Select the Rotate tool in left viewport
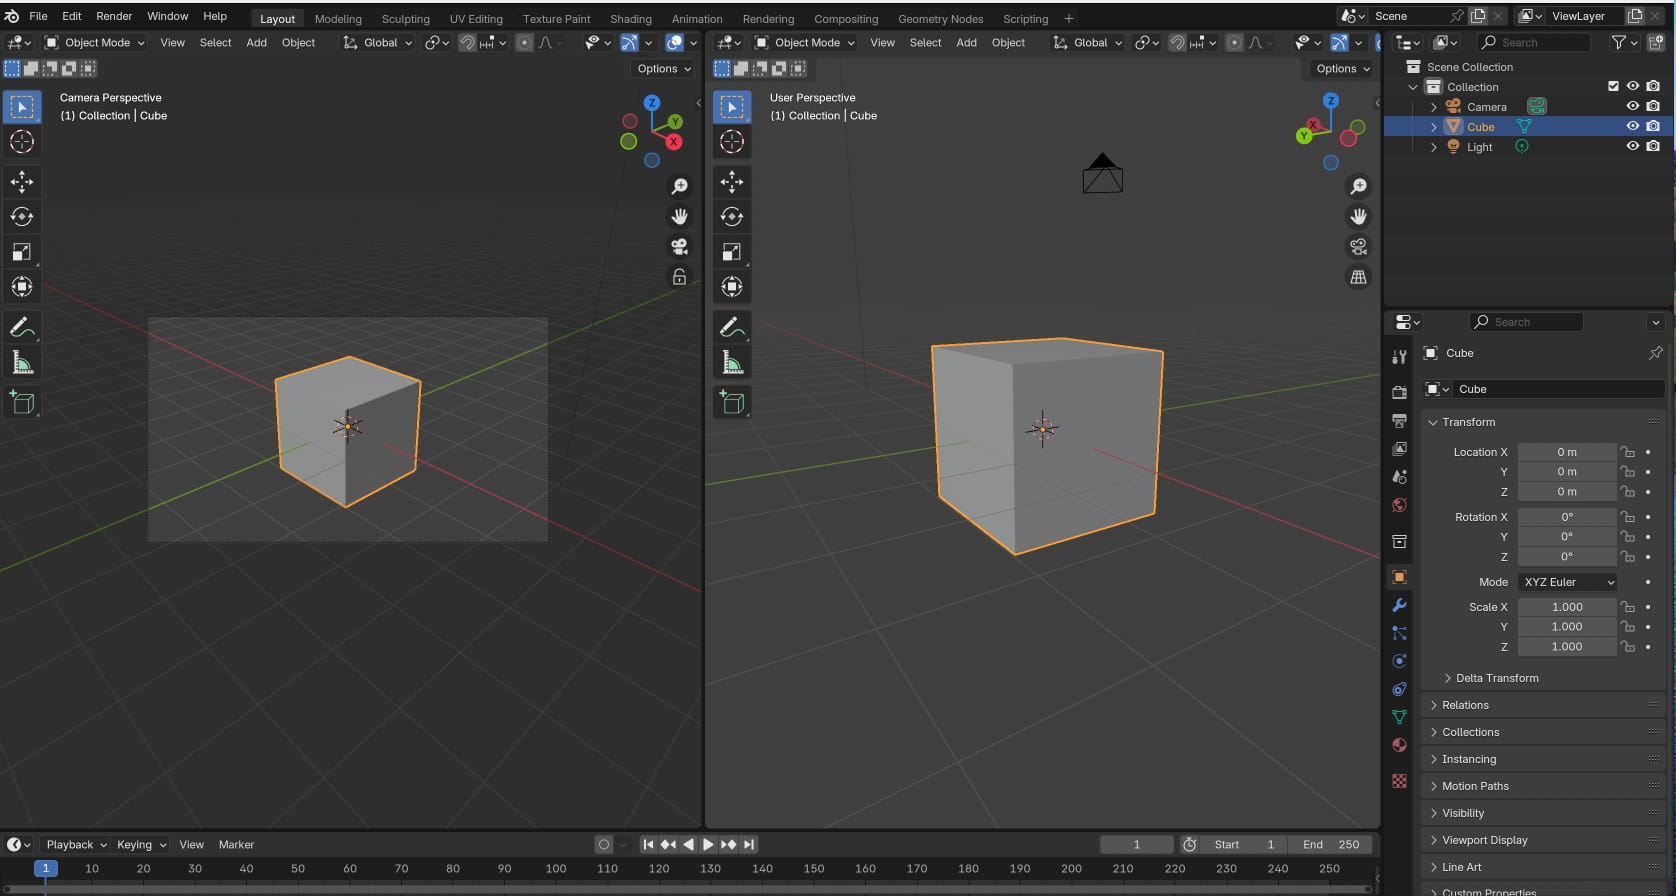Screen dimensions: 1676x896 22,217
